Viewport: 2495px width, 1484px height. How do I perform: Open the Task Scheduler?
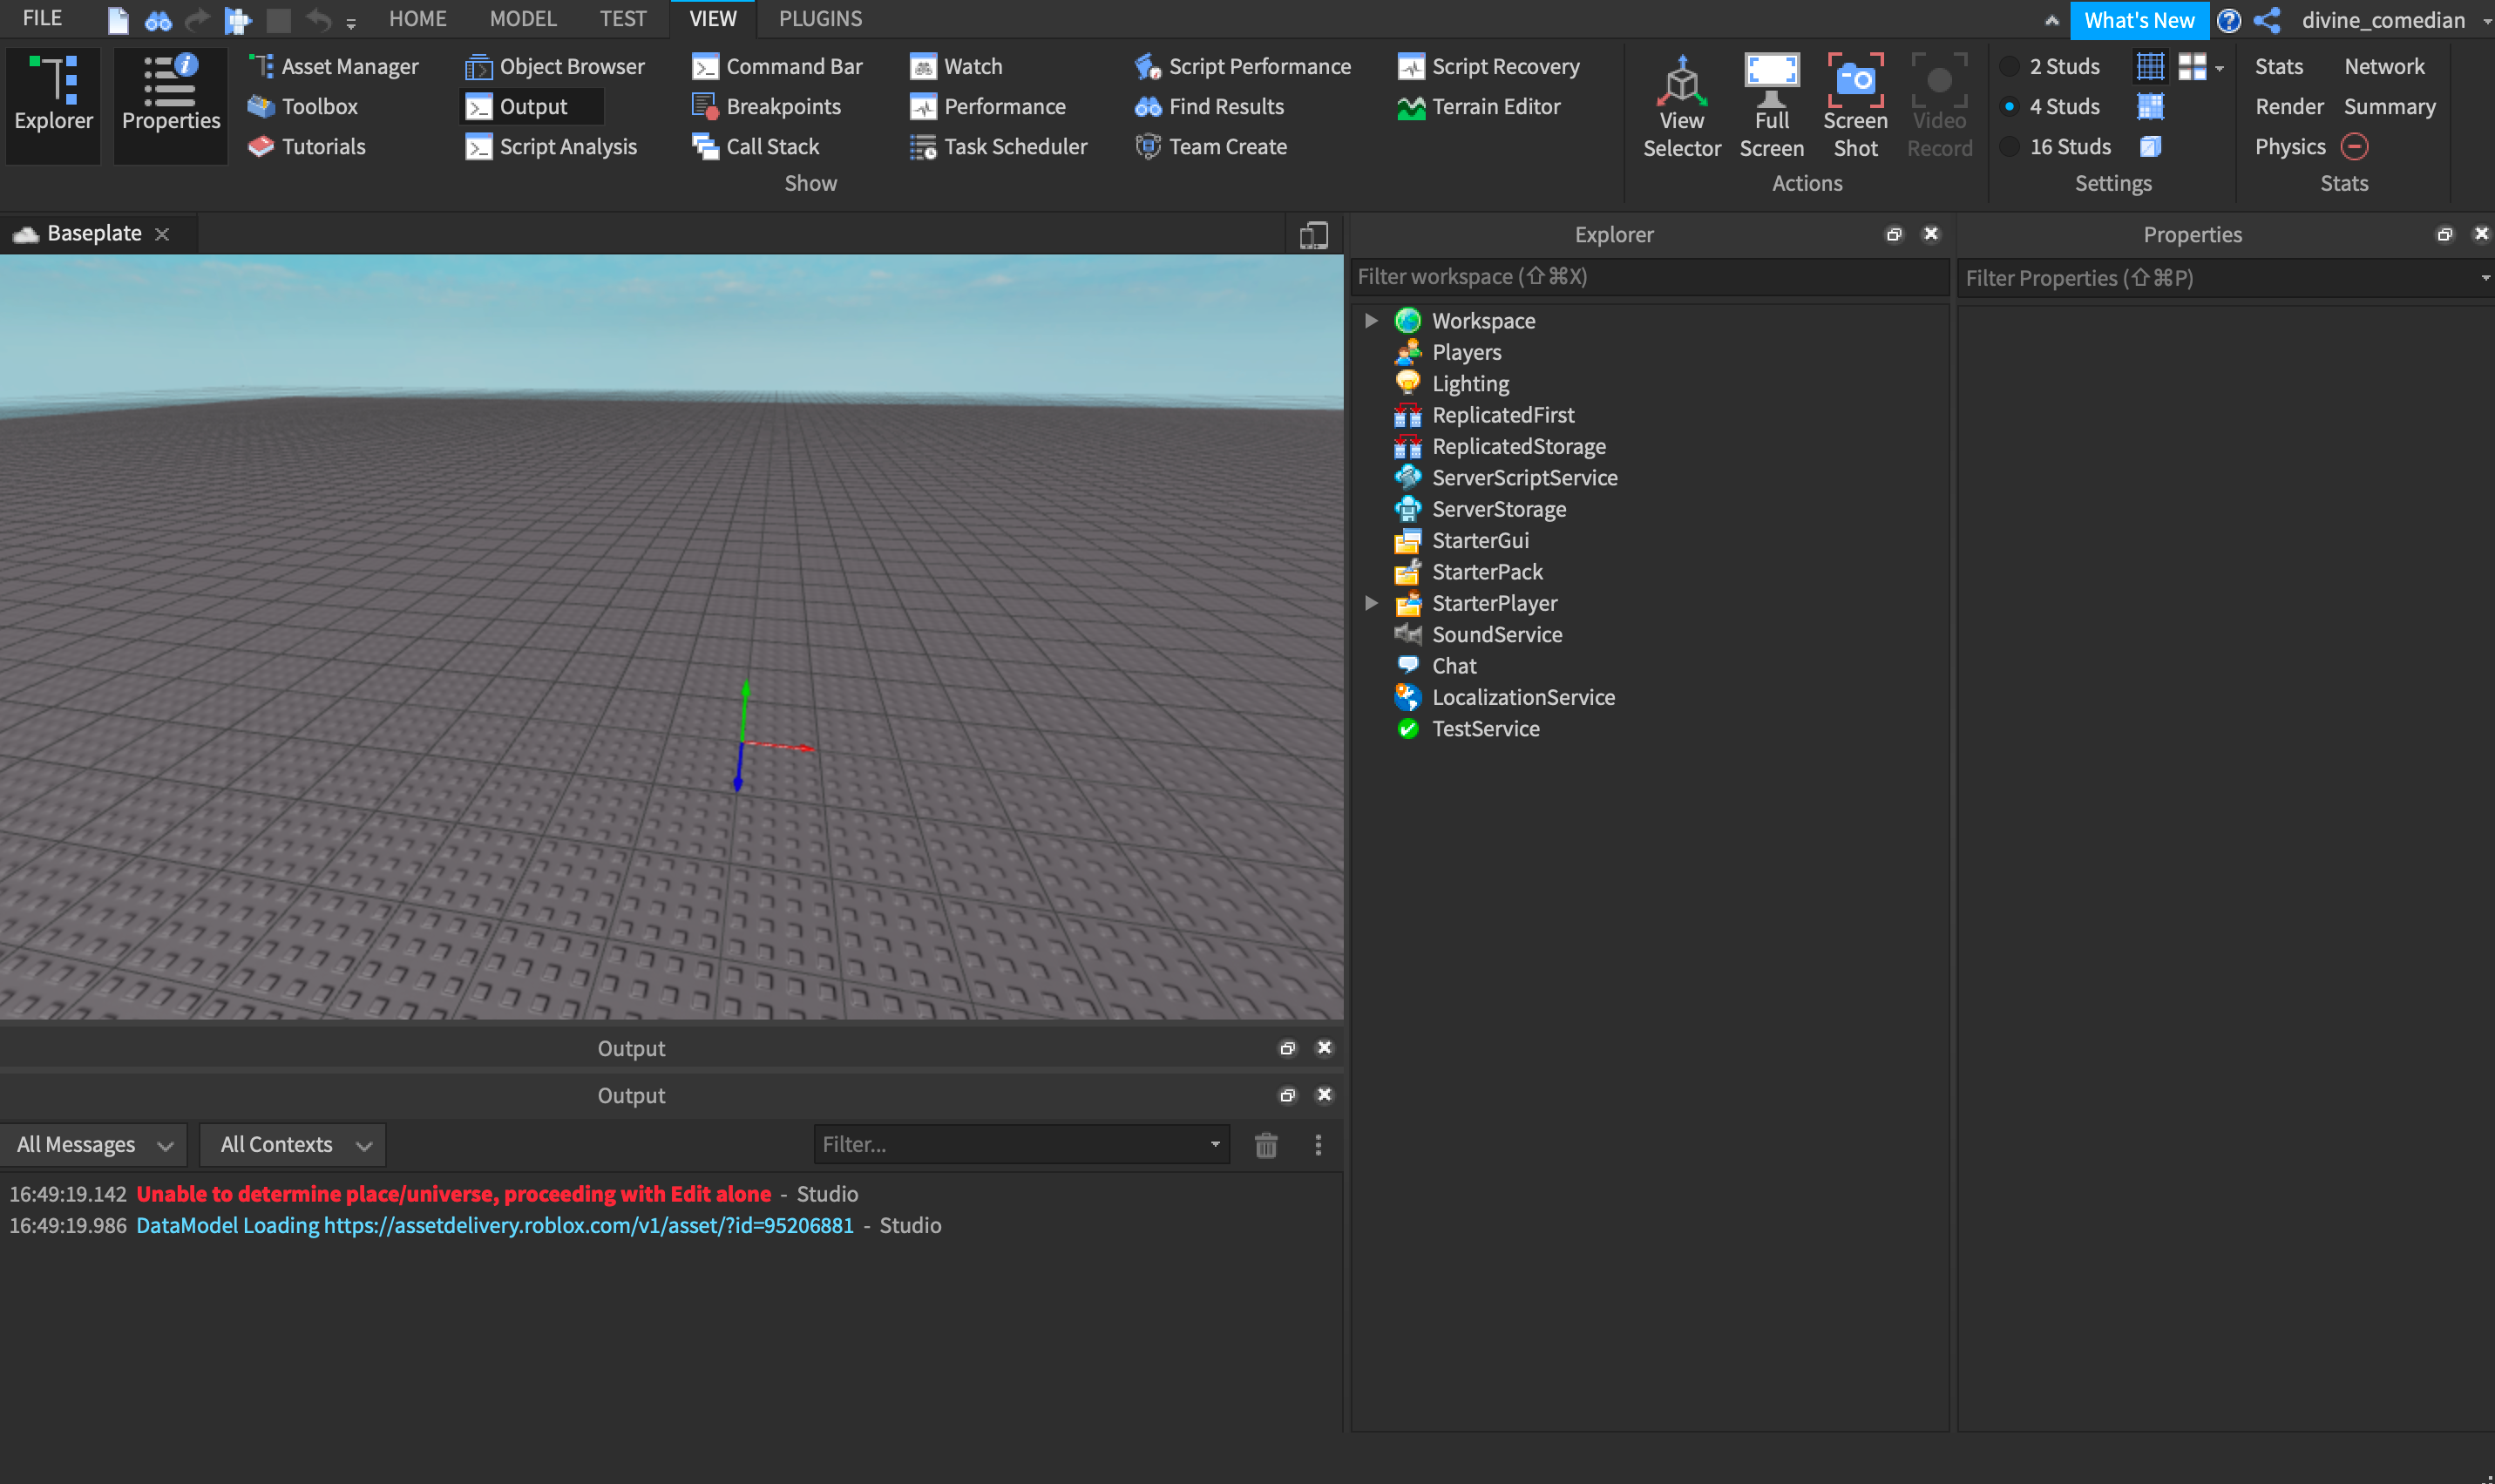(998, 146)
